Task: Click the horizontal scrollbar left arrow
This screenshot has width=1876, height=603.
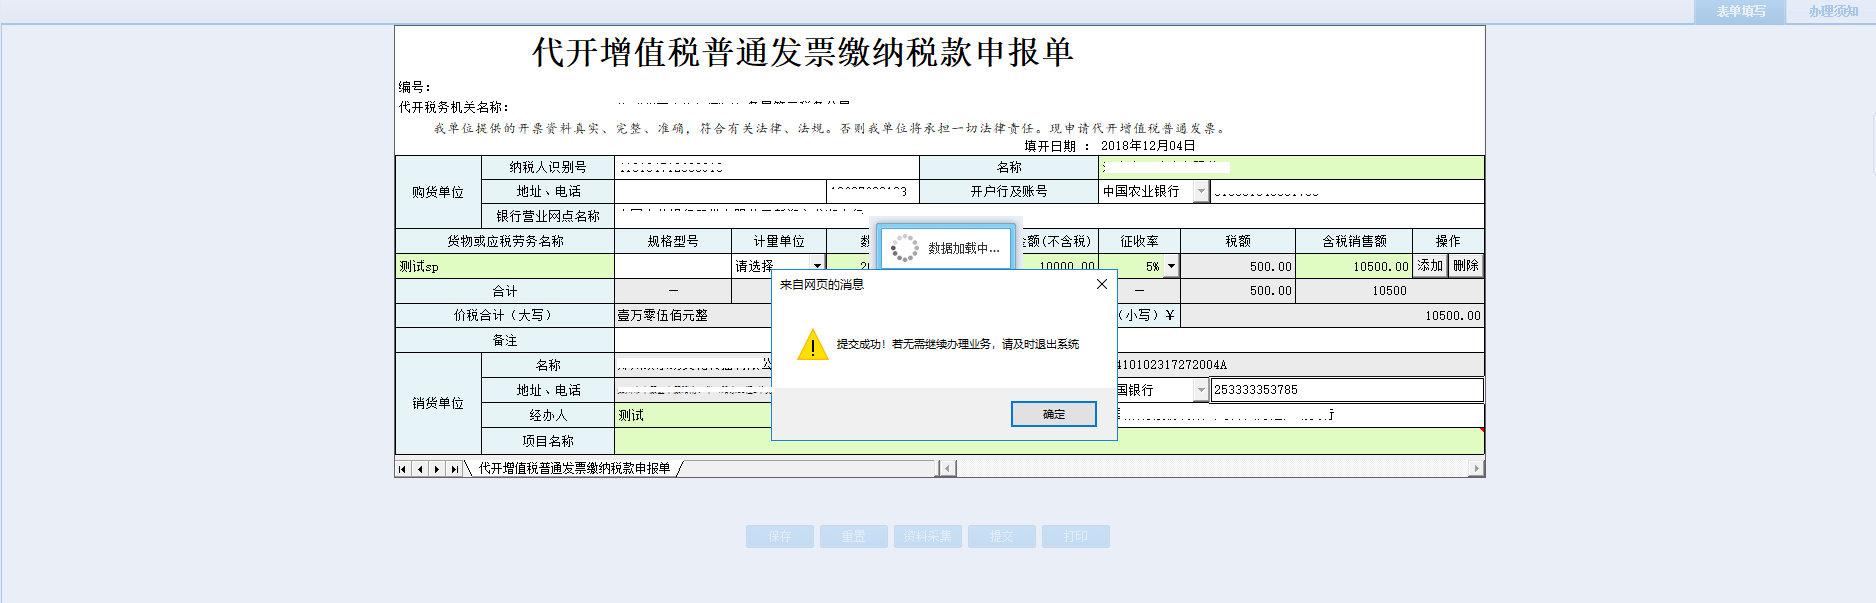Action: (947, 468)
